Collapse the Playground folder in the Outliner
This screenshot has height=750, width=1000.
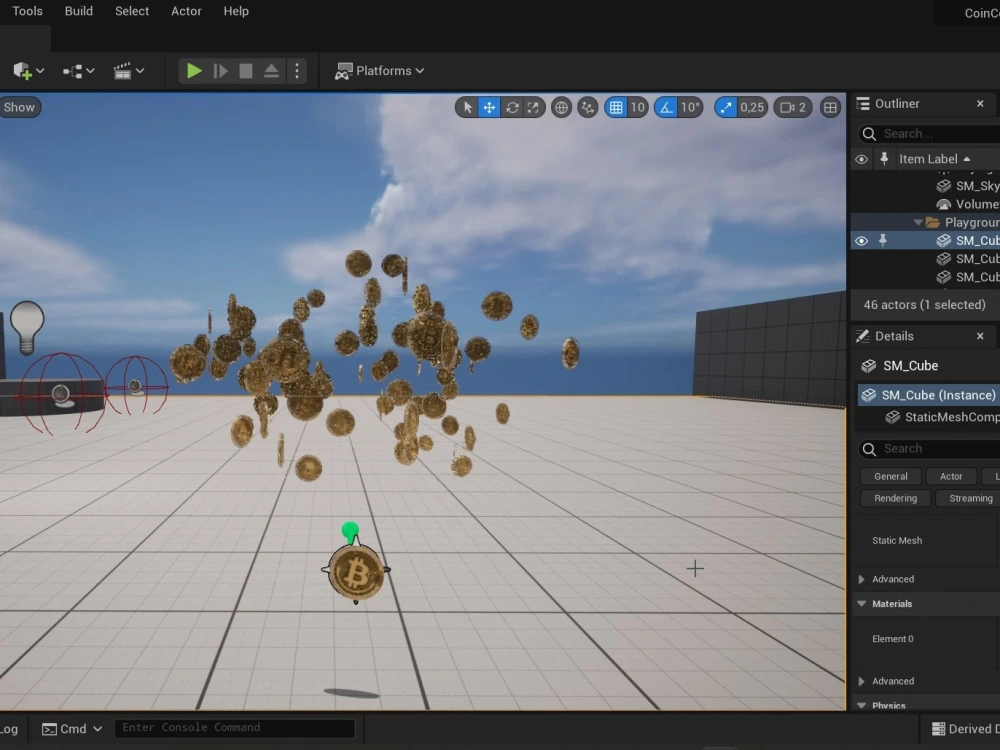pos(917,222)
